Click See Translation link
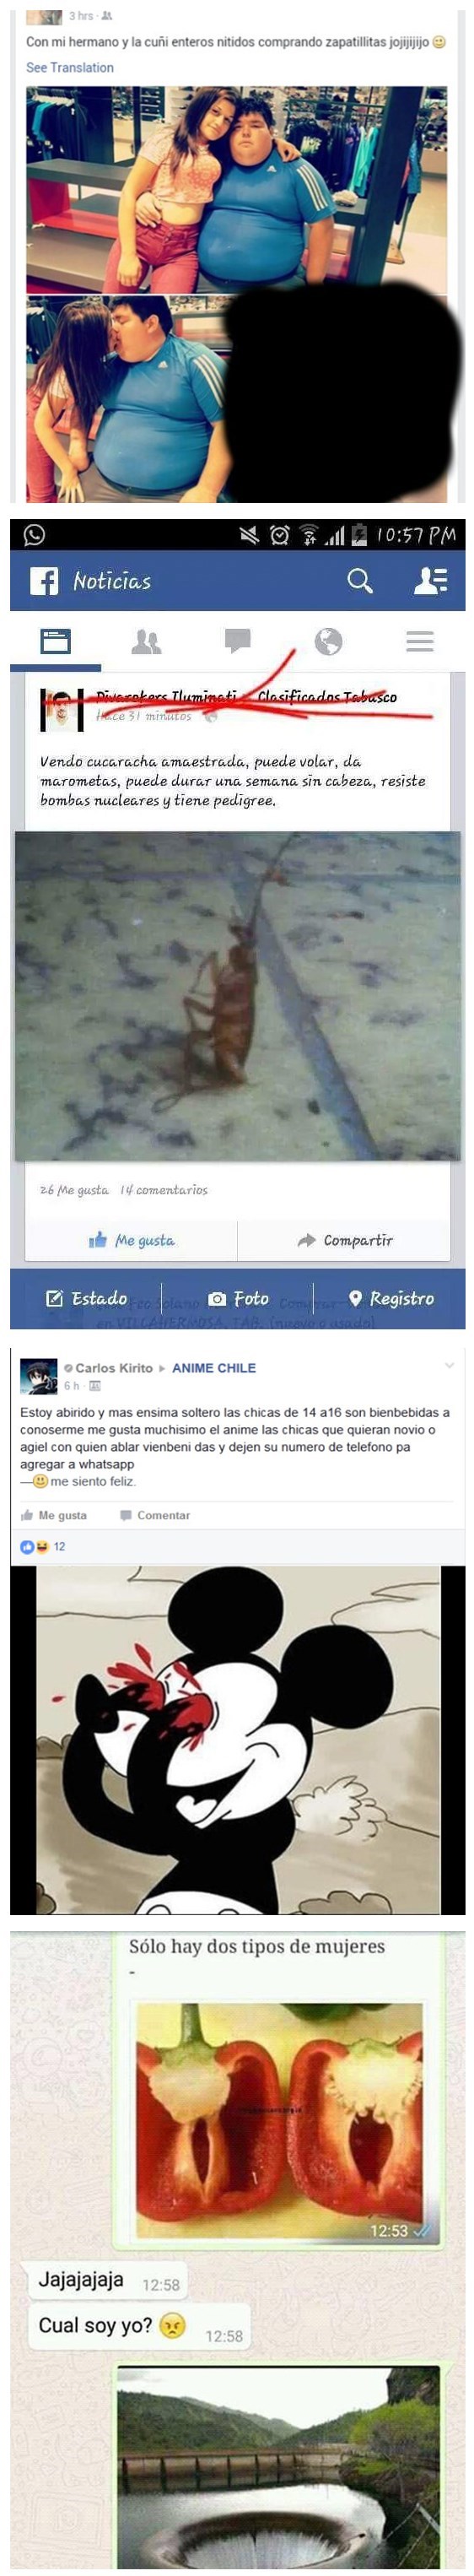The width and height of the screenshot is (474, 2576). point(69,67)
